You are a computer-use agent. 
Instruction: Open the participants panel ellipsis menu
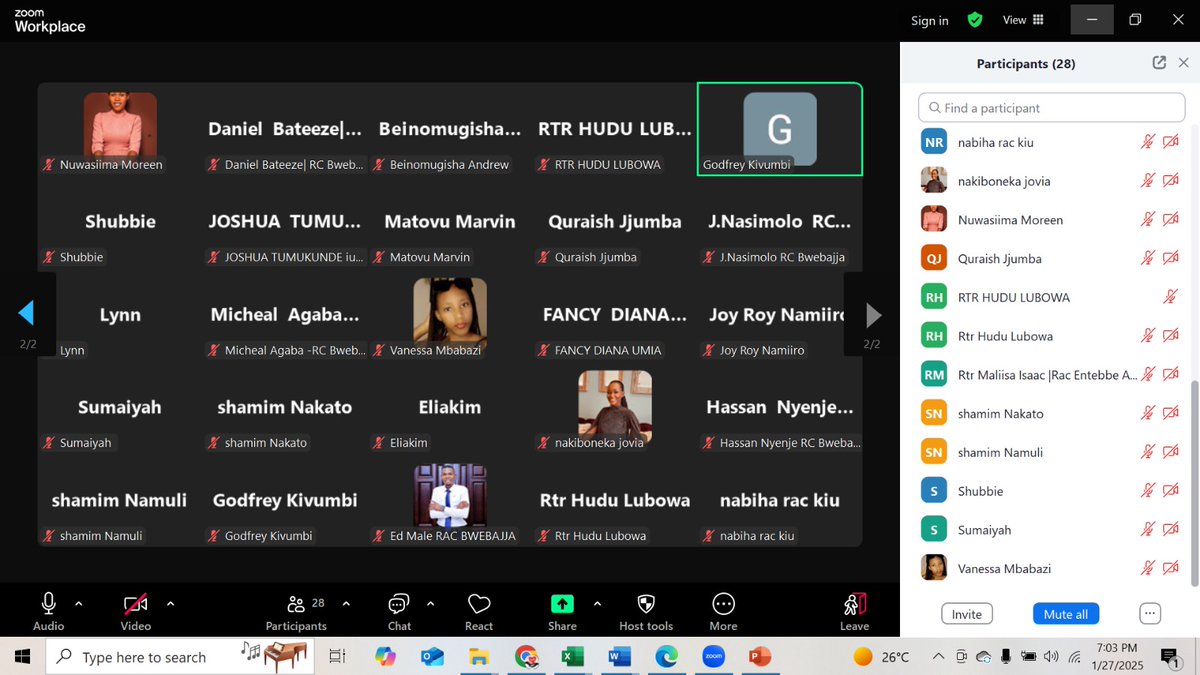[1150, 613]
